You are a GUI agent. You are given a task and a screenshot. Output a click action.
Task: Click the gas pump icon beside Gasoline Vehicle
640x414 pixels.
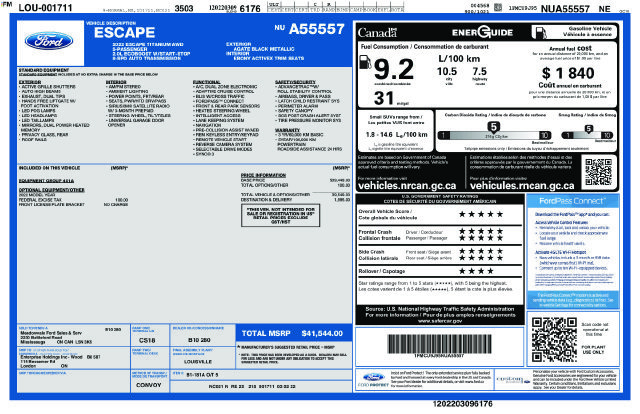click(540, 32)
